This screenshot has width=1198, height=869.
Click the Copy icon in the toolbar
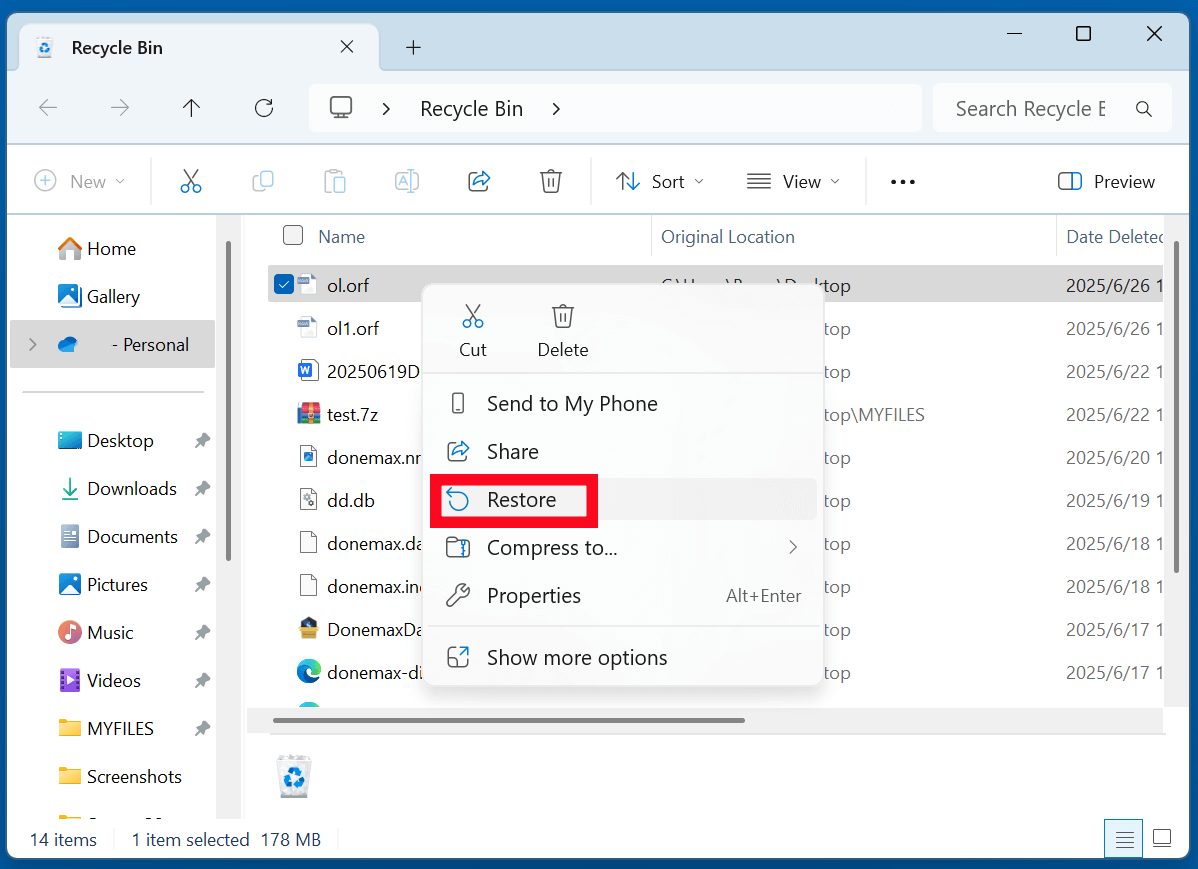pos(262,181)
